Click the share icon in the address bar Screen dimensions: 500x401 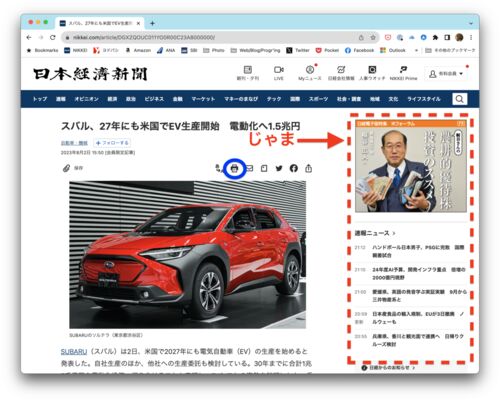pyautogui.click(x=361, y=38)
